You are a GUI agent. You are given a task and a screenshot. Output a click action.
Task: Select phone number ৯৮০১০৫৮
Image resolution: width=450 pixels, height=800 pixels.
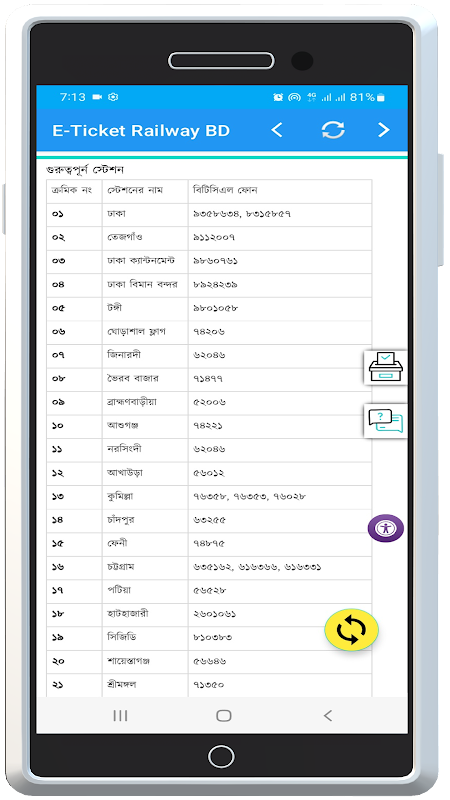pyautogui.click(x=215, y=308)
